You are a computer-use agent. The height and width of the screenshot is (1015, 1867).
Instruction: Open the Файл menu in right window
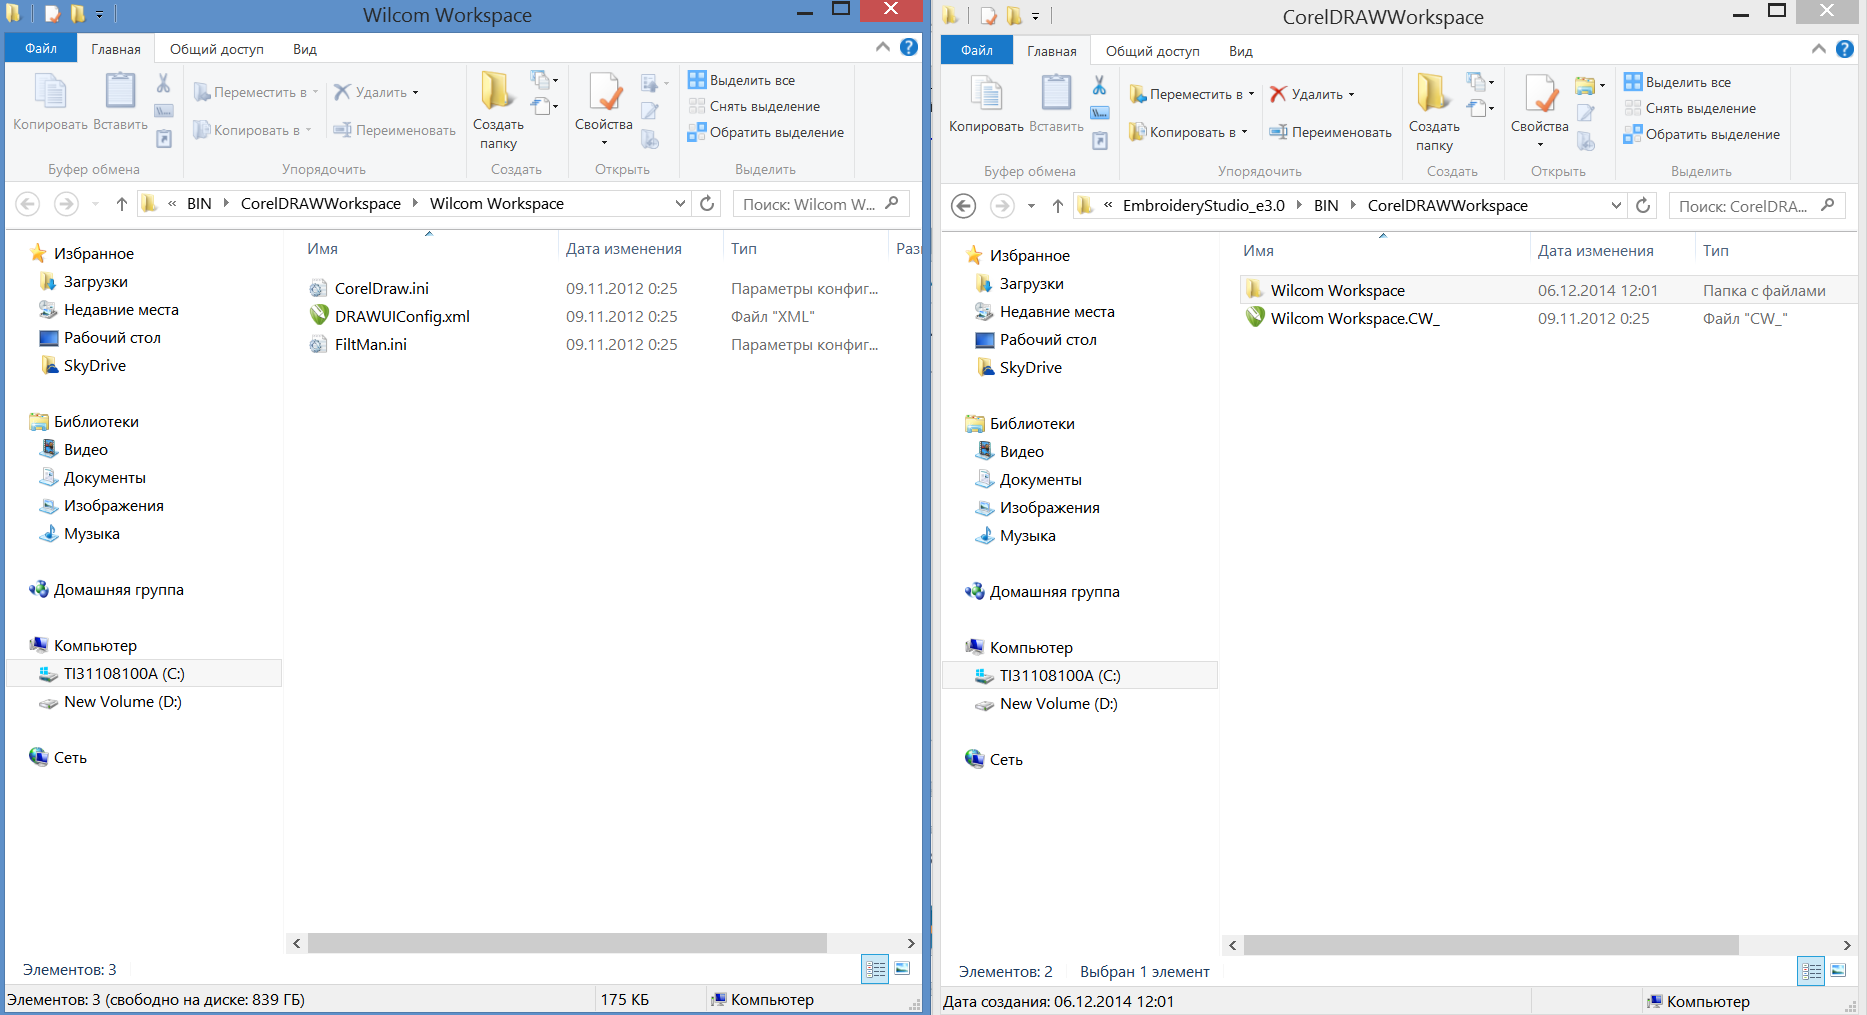point(976,50)
